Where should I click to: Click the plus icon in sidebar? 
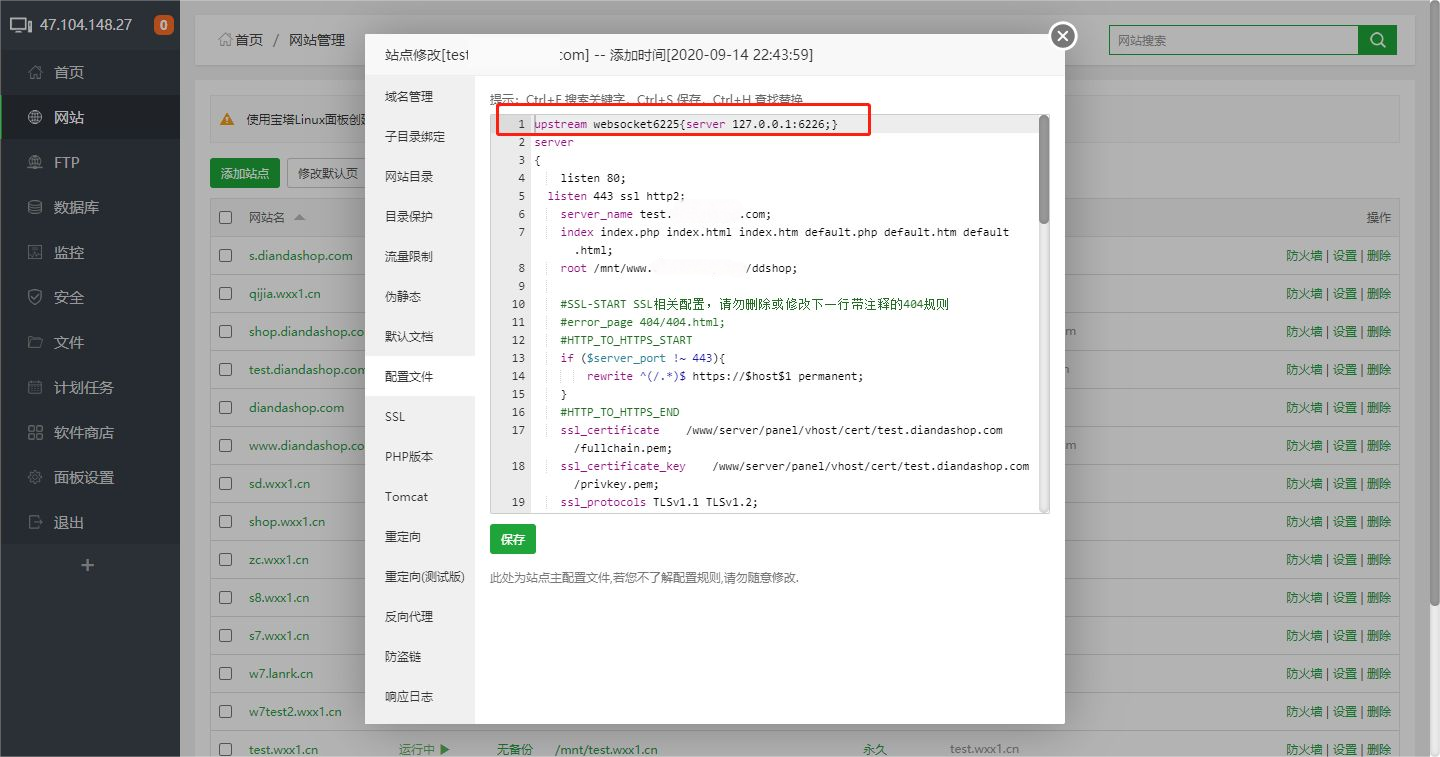(87, 565)
